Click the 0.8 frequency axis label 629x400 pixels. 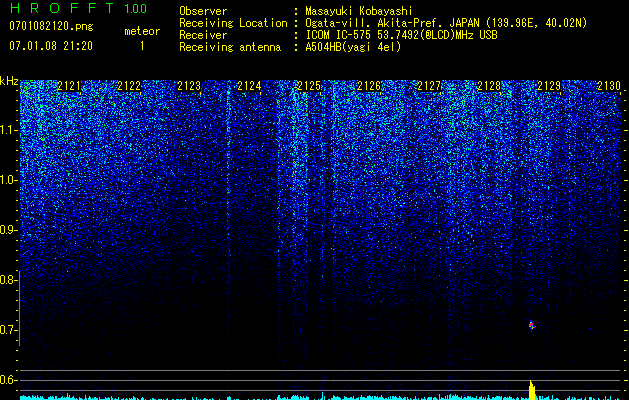(8, 280)
